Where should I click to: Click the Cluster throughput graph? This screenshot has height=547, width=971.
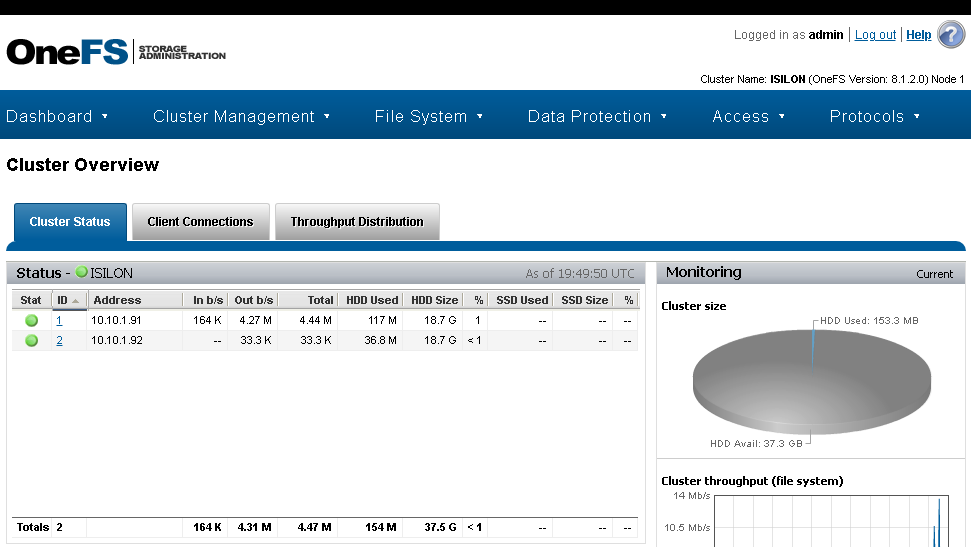click(831, 520)
